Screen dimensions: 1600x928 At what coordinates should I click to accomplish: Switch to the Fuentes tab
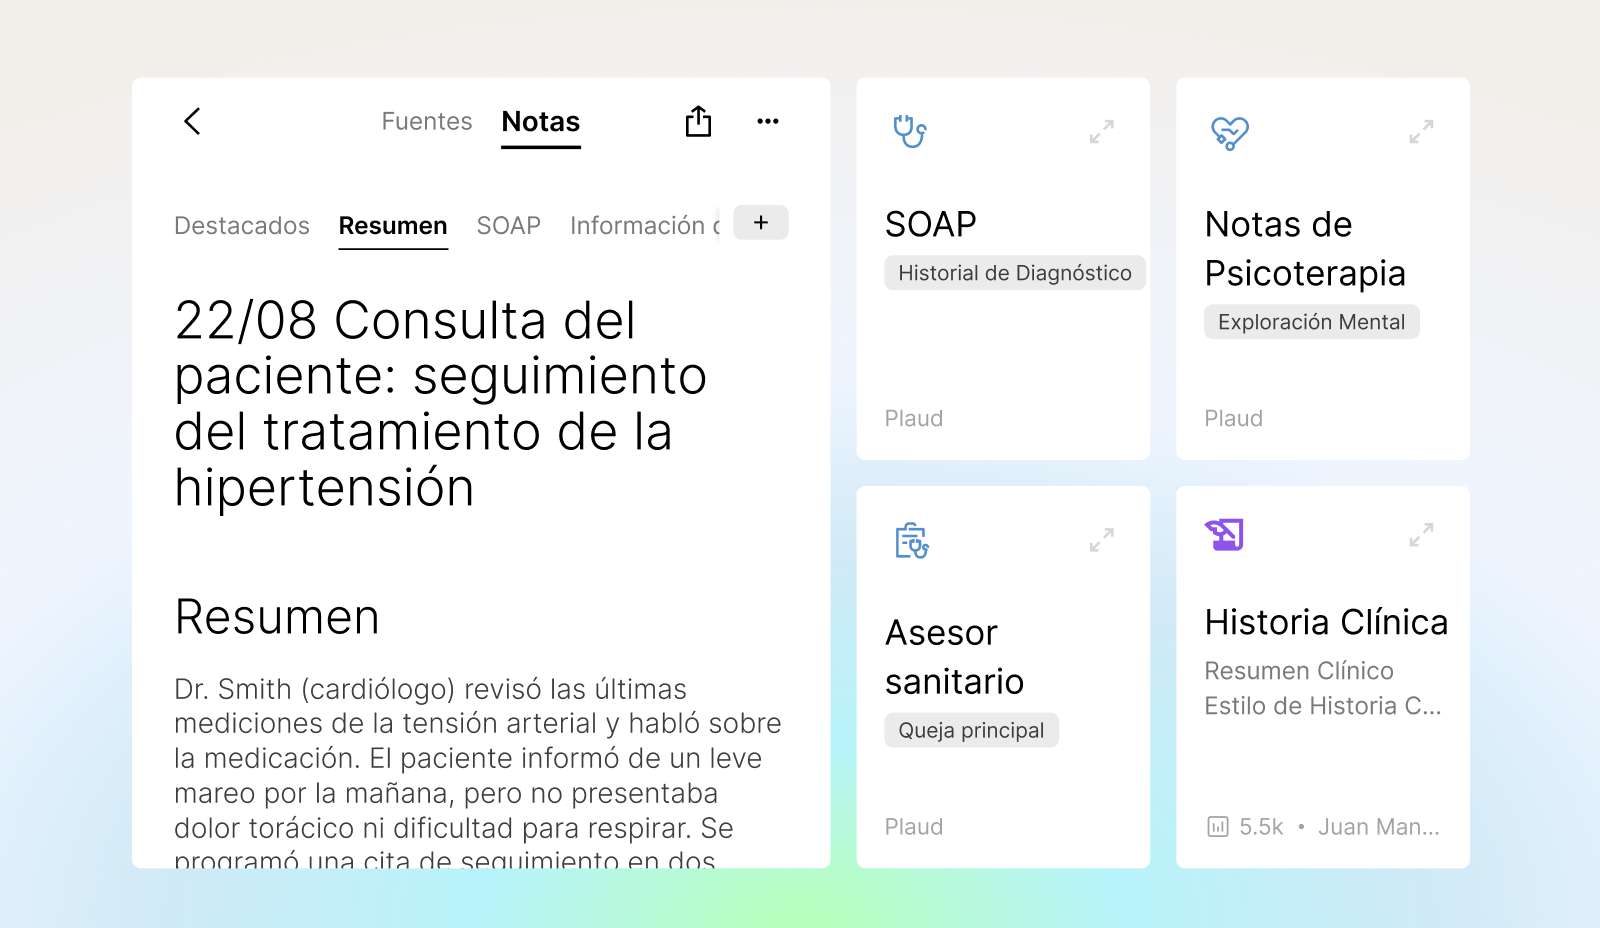(427, 121)
